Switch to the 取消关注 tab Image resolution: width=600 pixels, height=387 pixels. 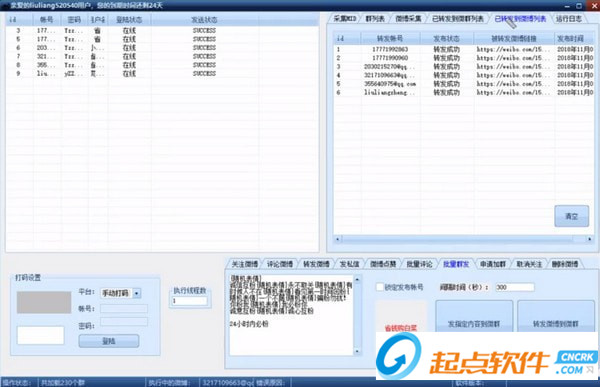pos(529,264)
